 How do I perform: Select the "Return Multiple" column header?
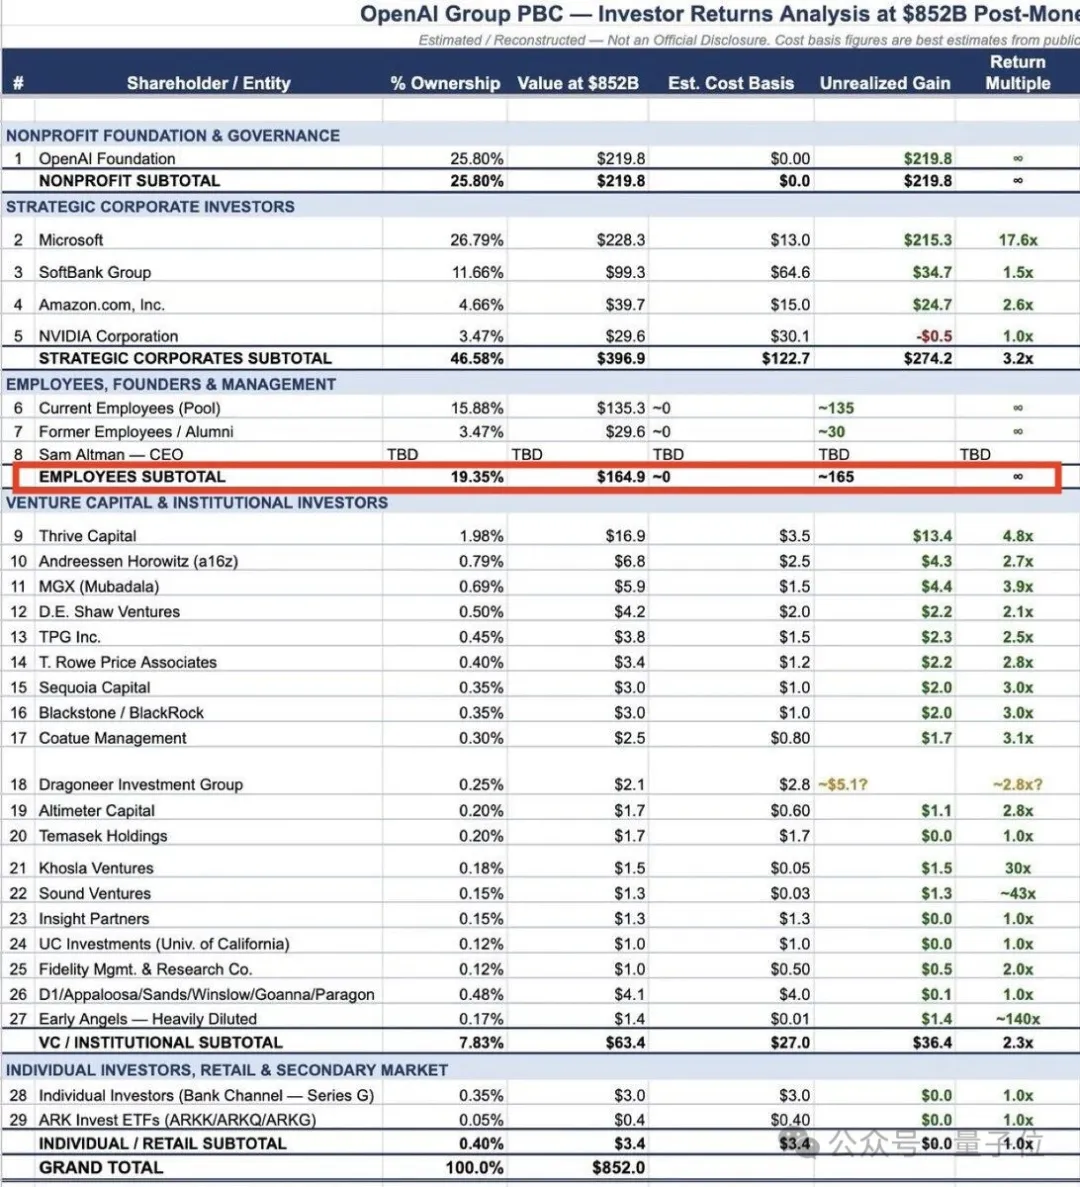[1017, 73]
